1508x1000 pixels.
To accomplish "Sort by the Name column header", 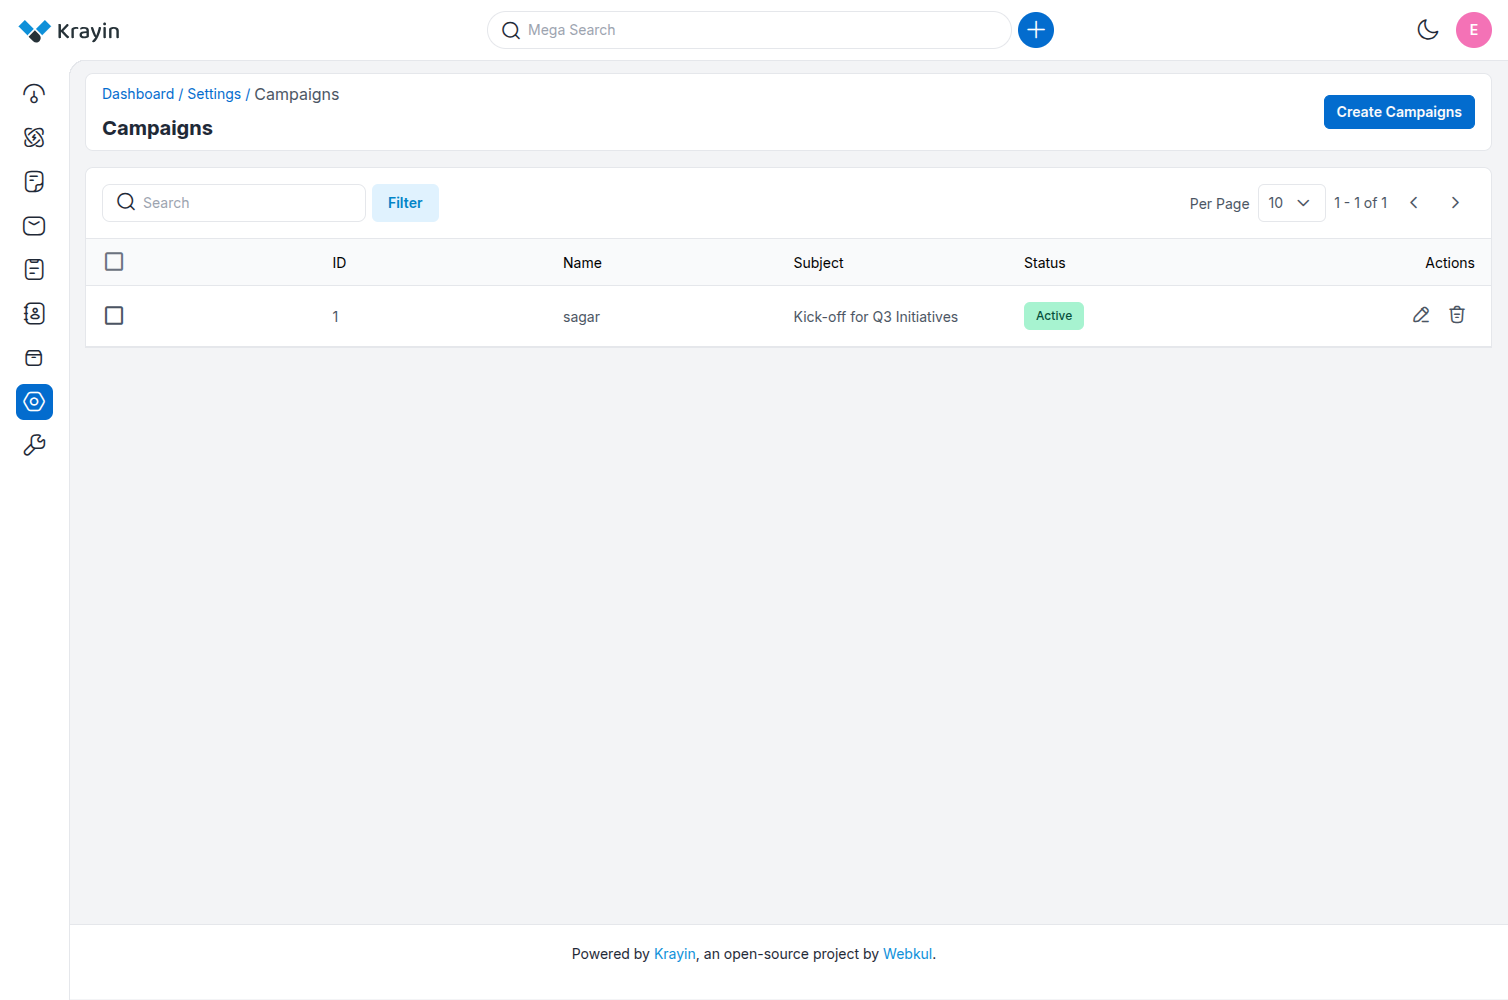I will (582, 263).
